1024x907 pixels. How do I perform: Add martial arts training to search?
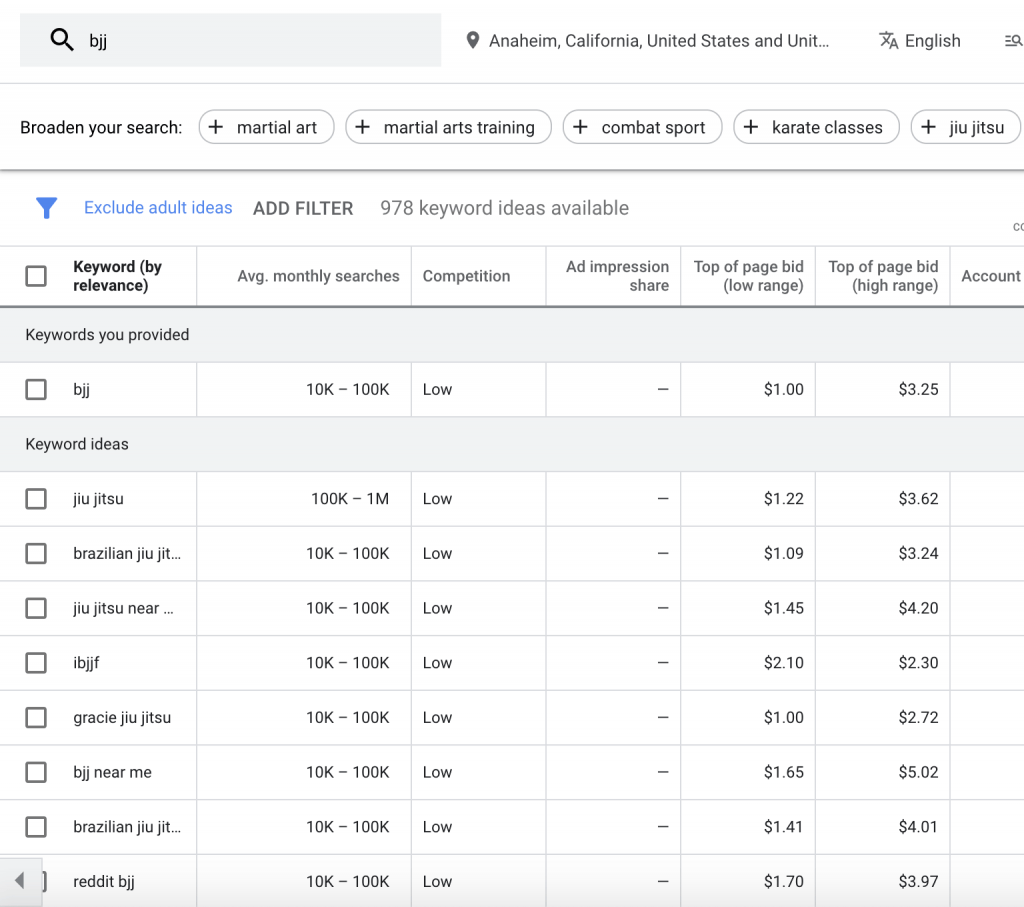pos(448,127)
